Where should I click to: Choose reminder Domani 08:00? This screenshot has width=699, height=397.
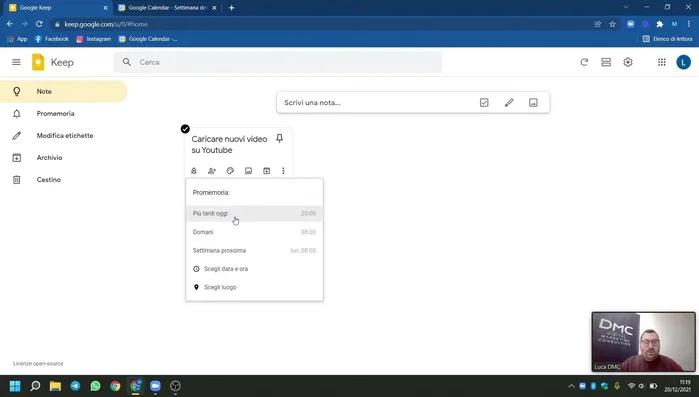tap(255, 232)
